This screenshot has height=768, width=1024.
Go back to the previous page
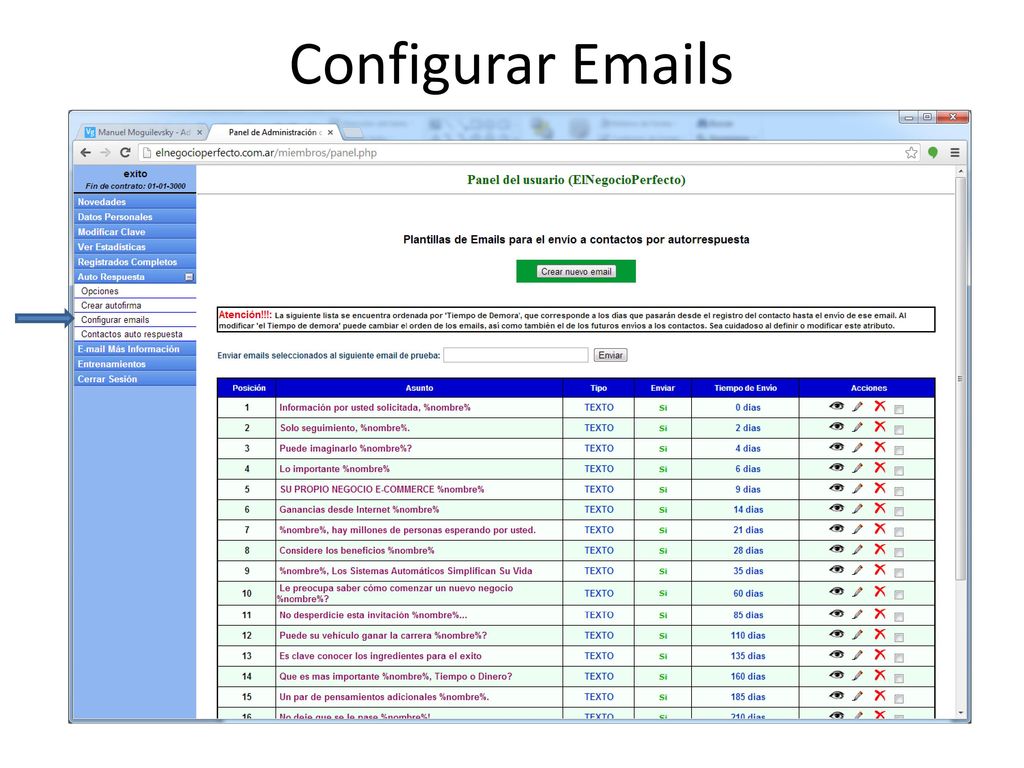pyautogui.click(x=86, y=153)
